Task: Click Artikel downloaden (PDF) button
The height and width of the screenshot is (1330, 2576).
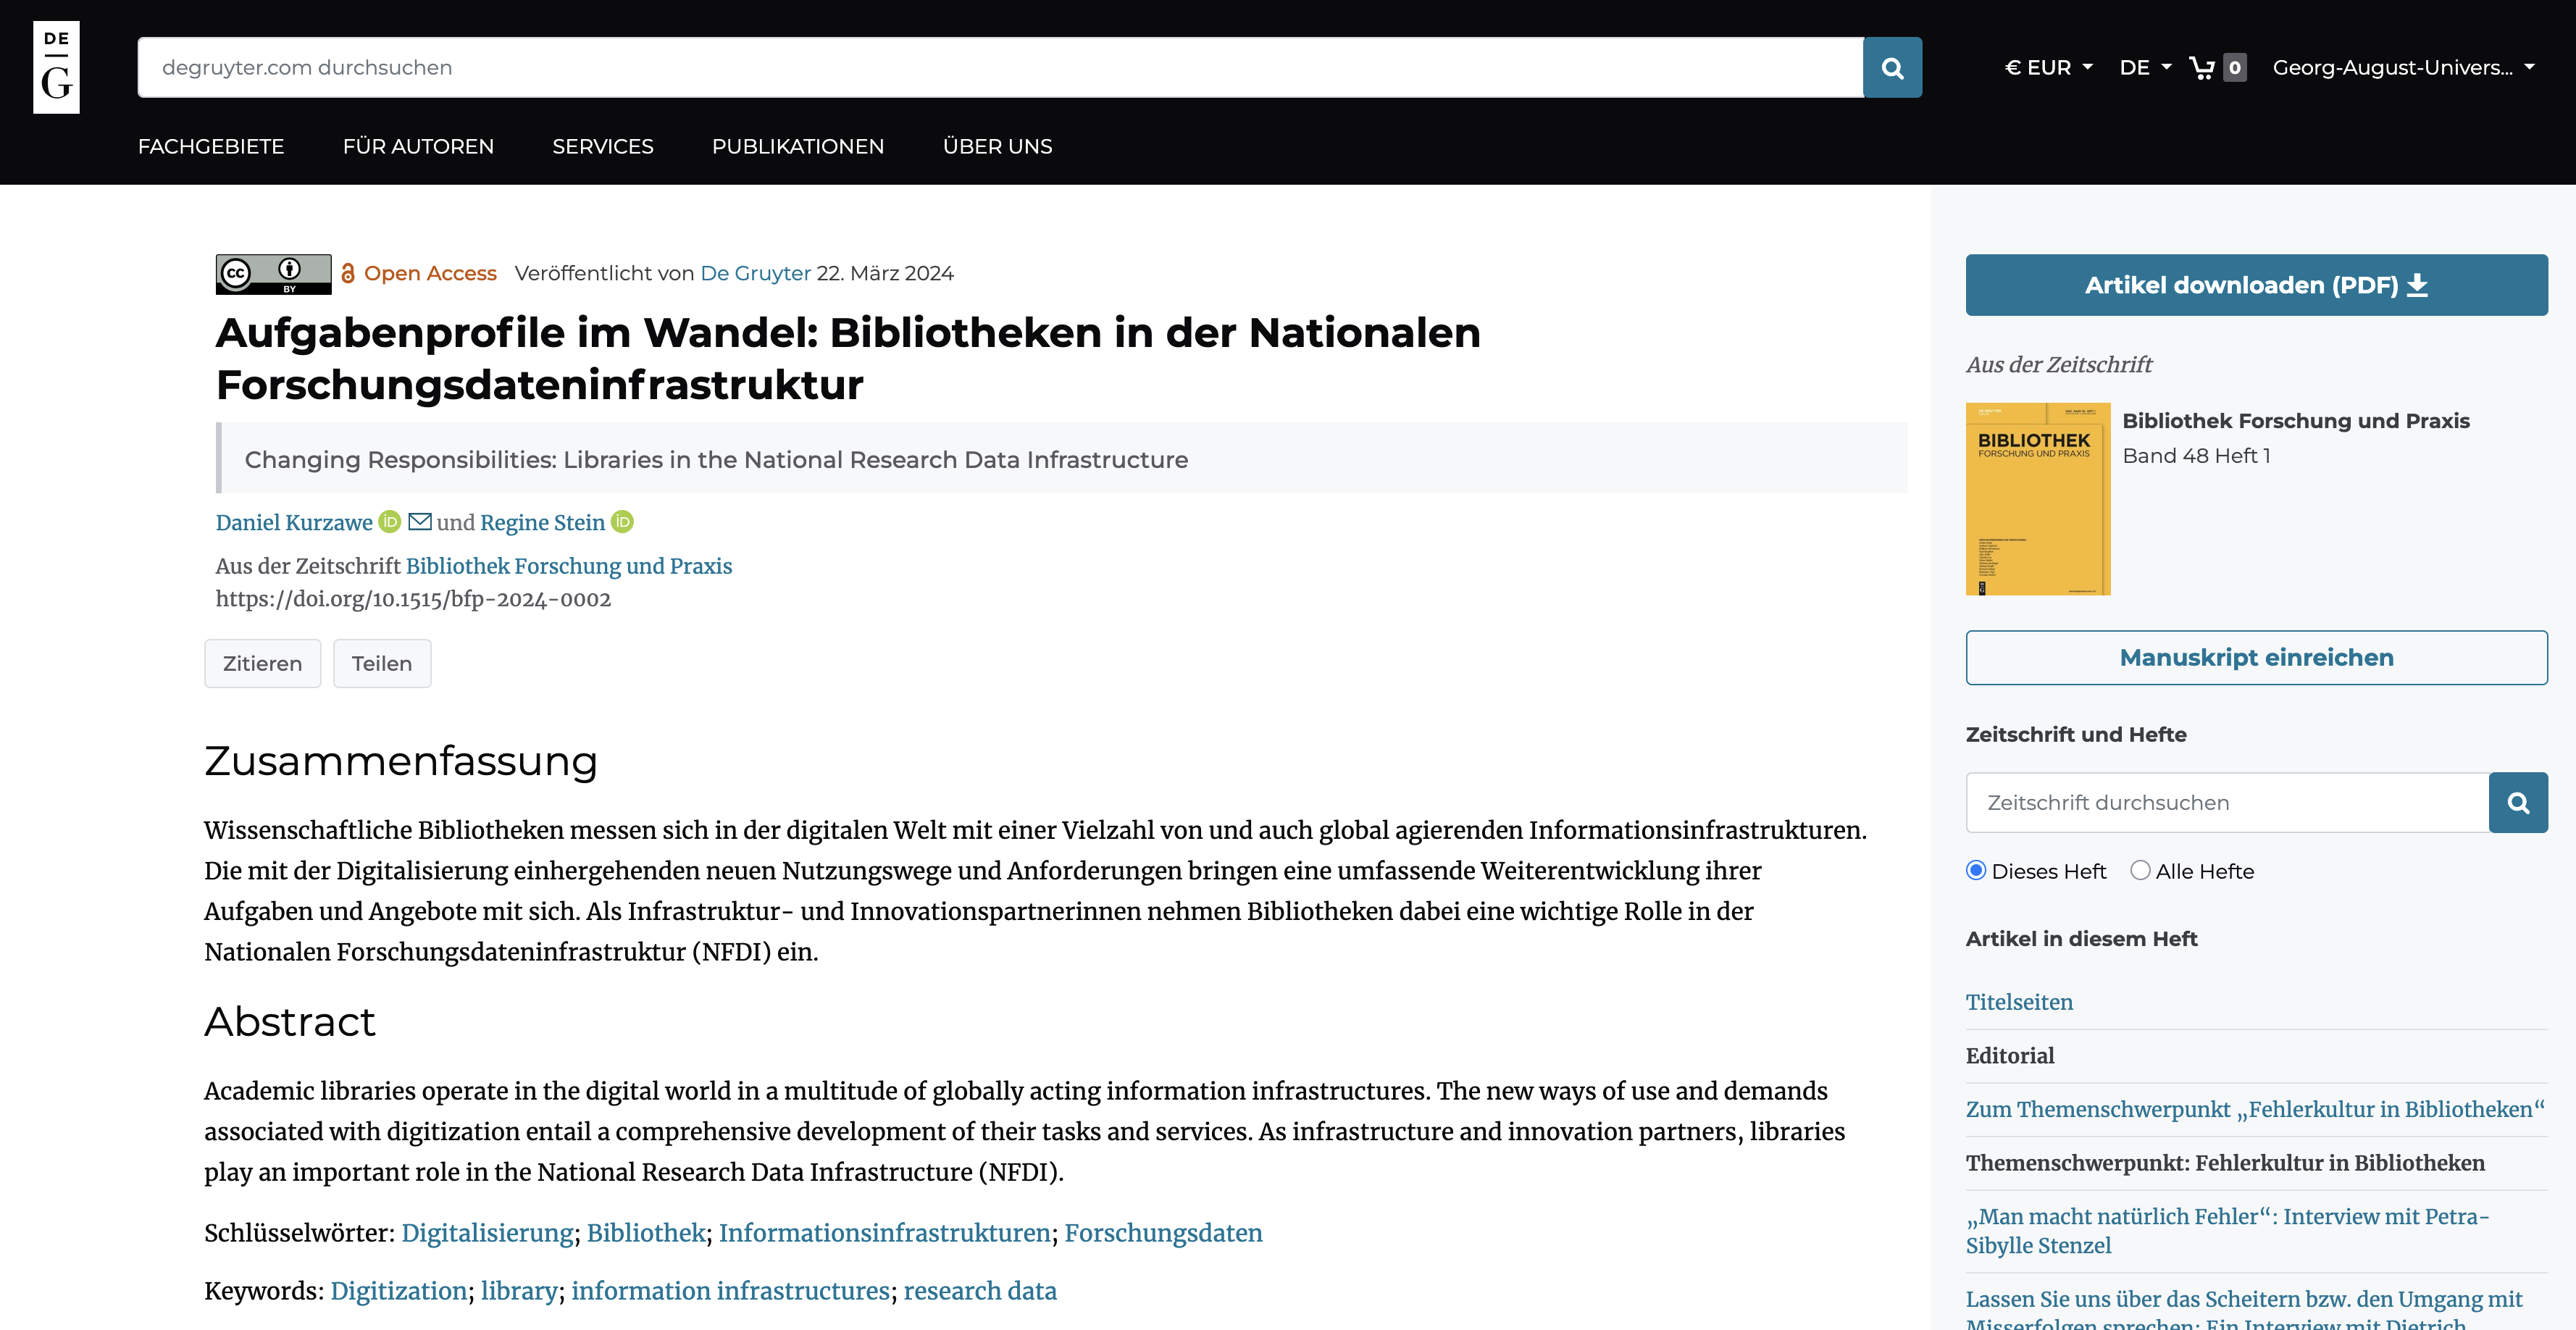Action: pos(2255,285)
